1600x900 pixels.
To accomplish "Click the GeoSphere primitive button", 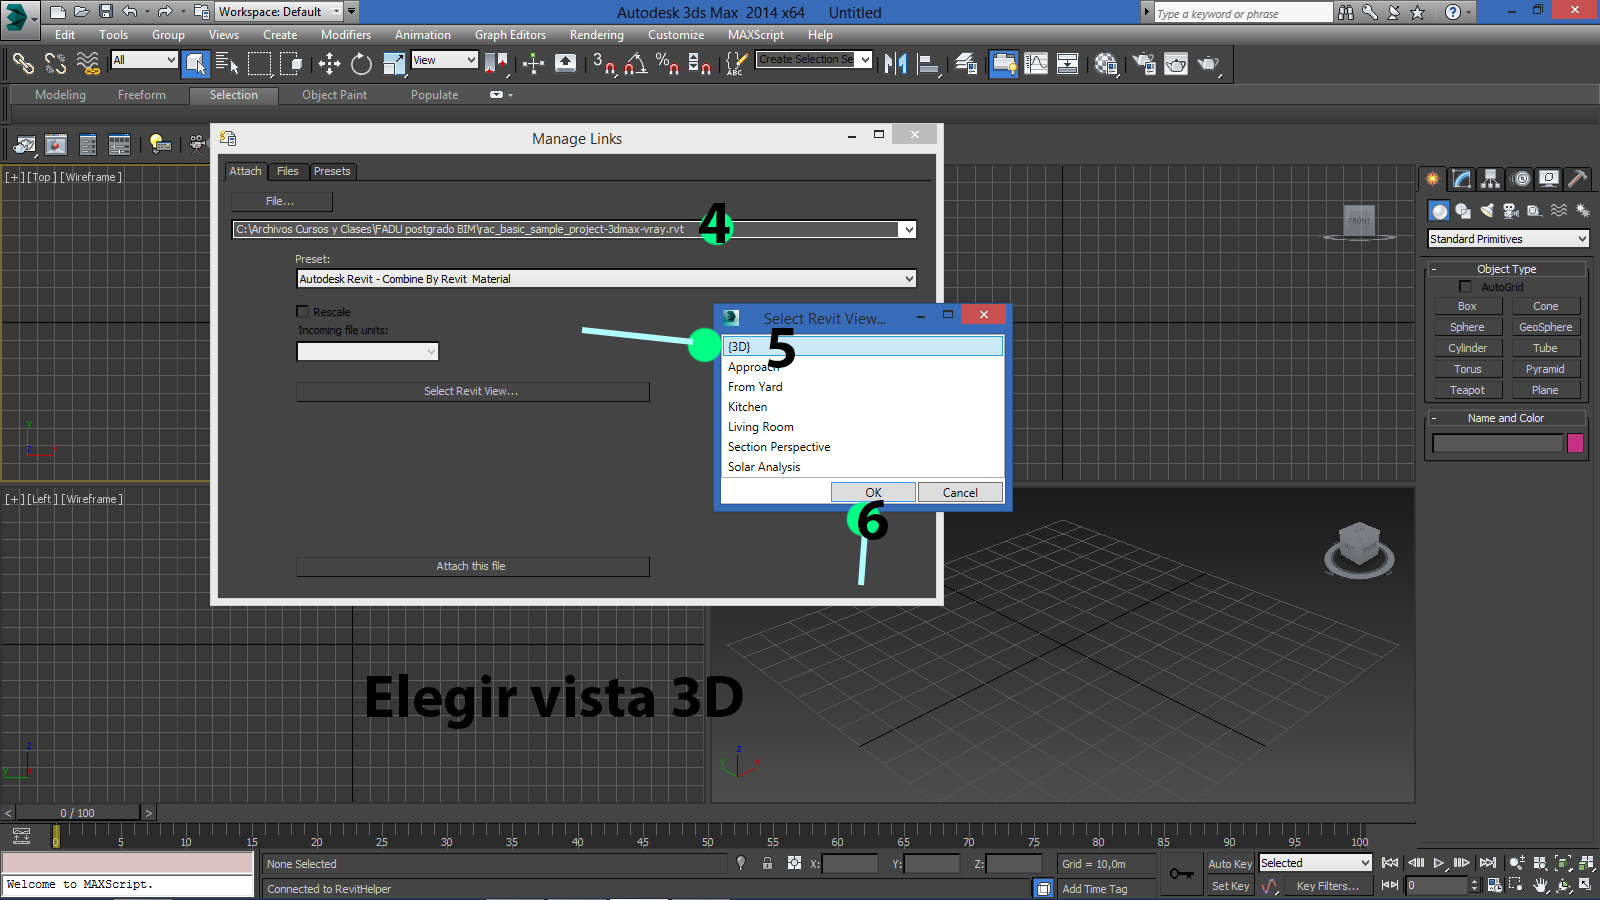I will 1545,327.
